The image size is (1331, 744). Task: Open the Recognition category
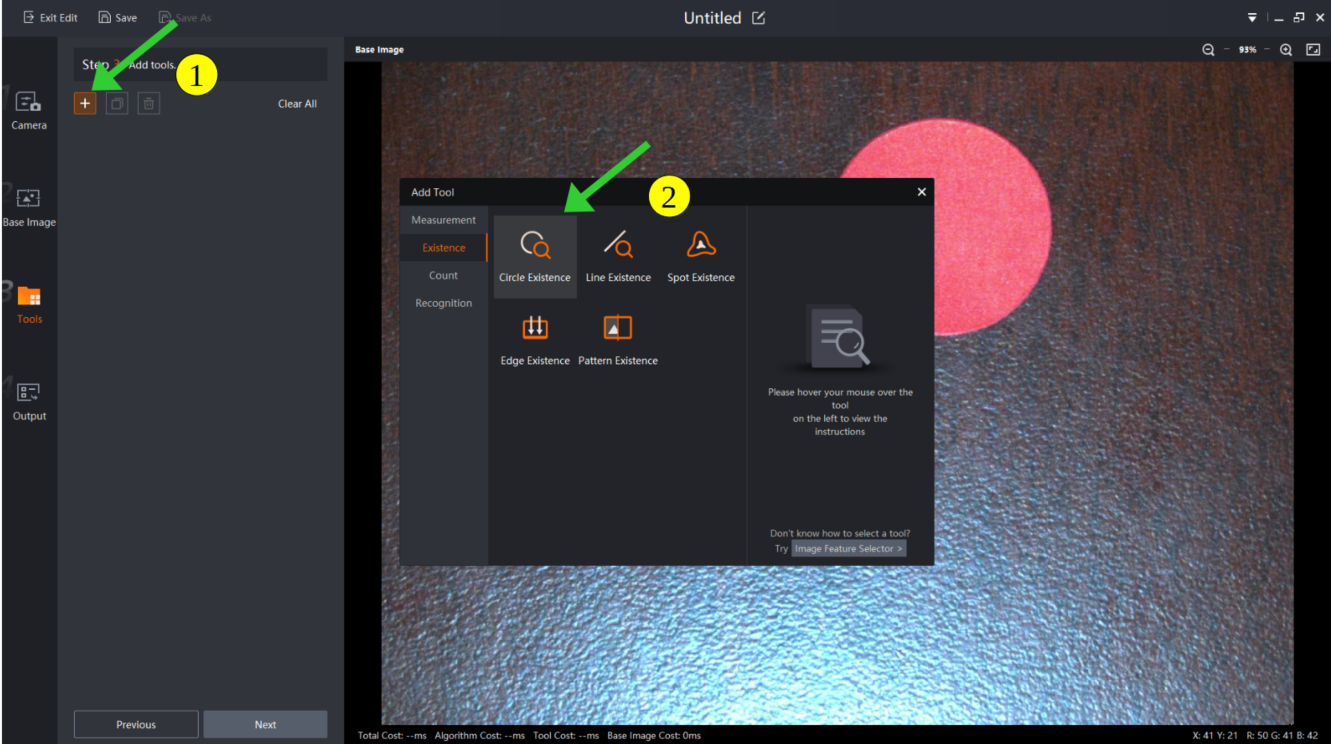[443, 303]
